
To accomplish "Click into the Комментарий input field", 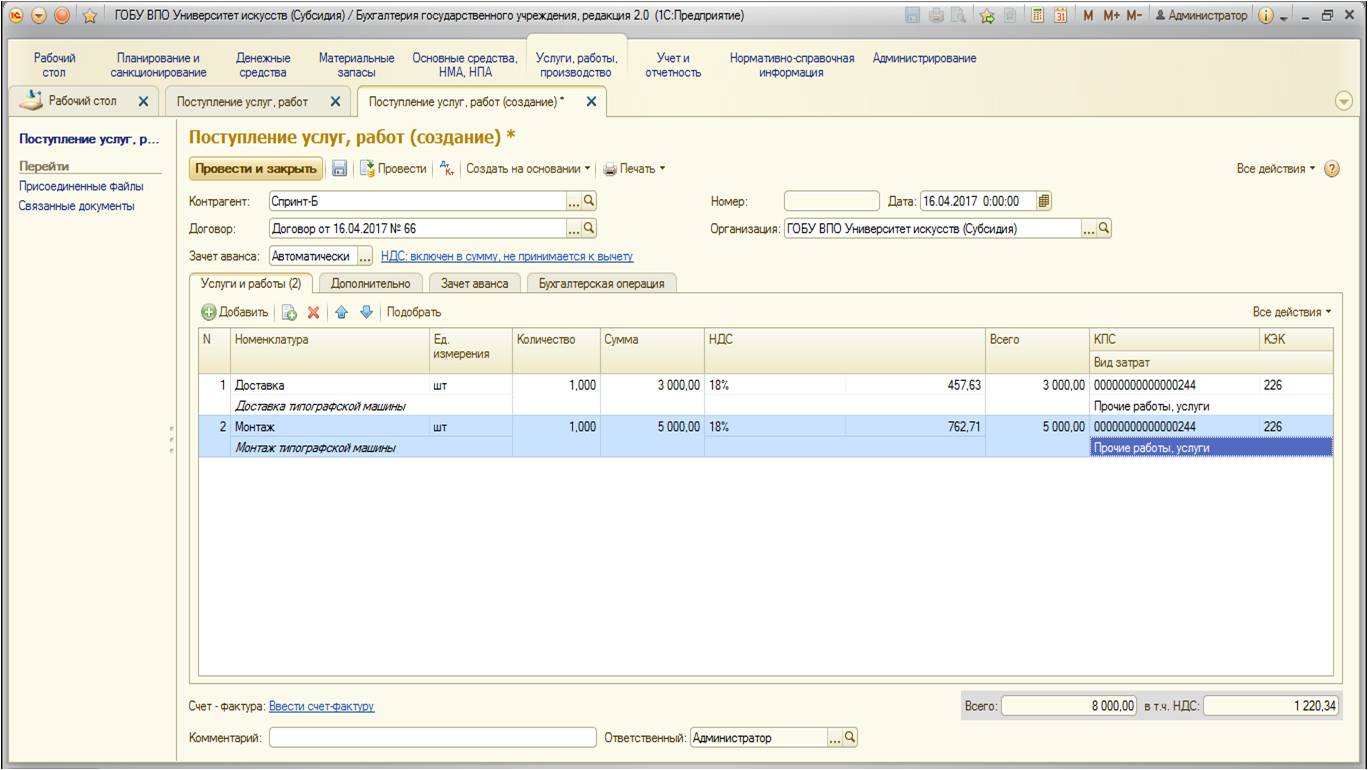I will point(432,738).
